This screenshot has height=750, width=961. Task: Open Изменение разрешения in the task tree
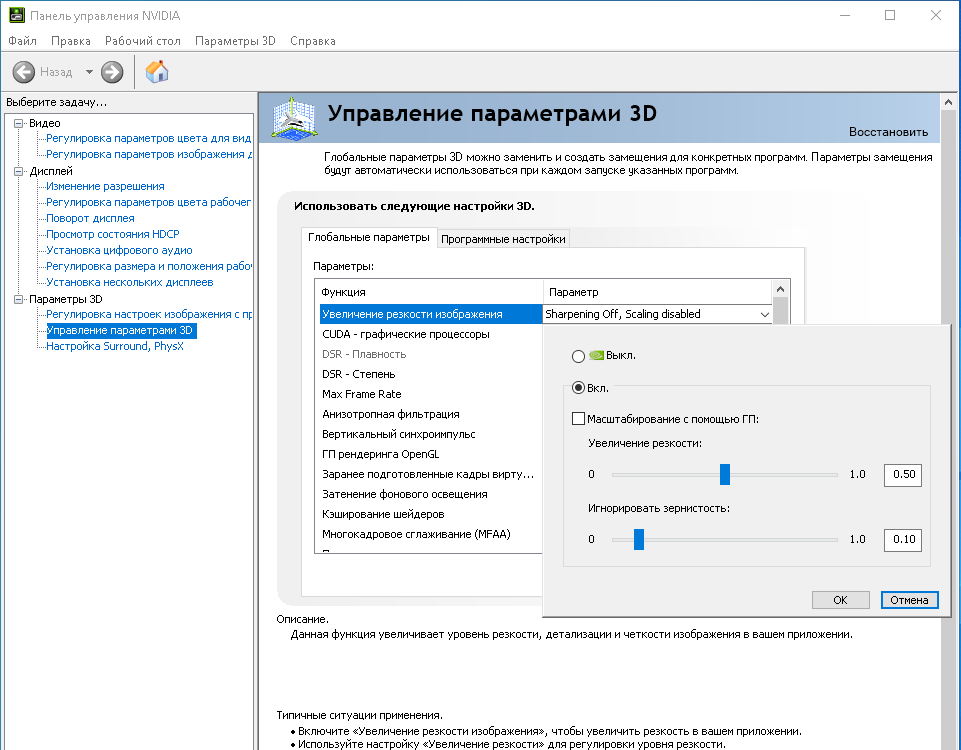105,186
